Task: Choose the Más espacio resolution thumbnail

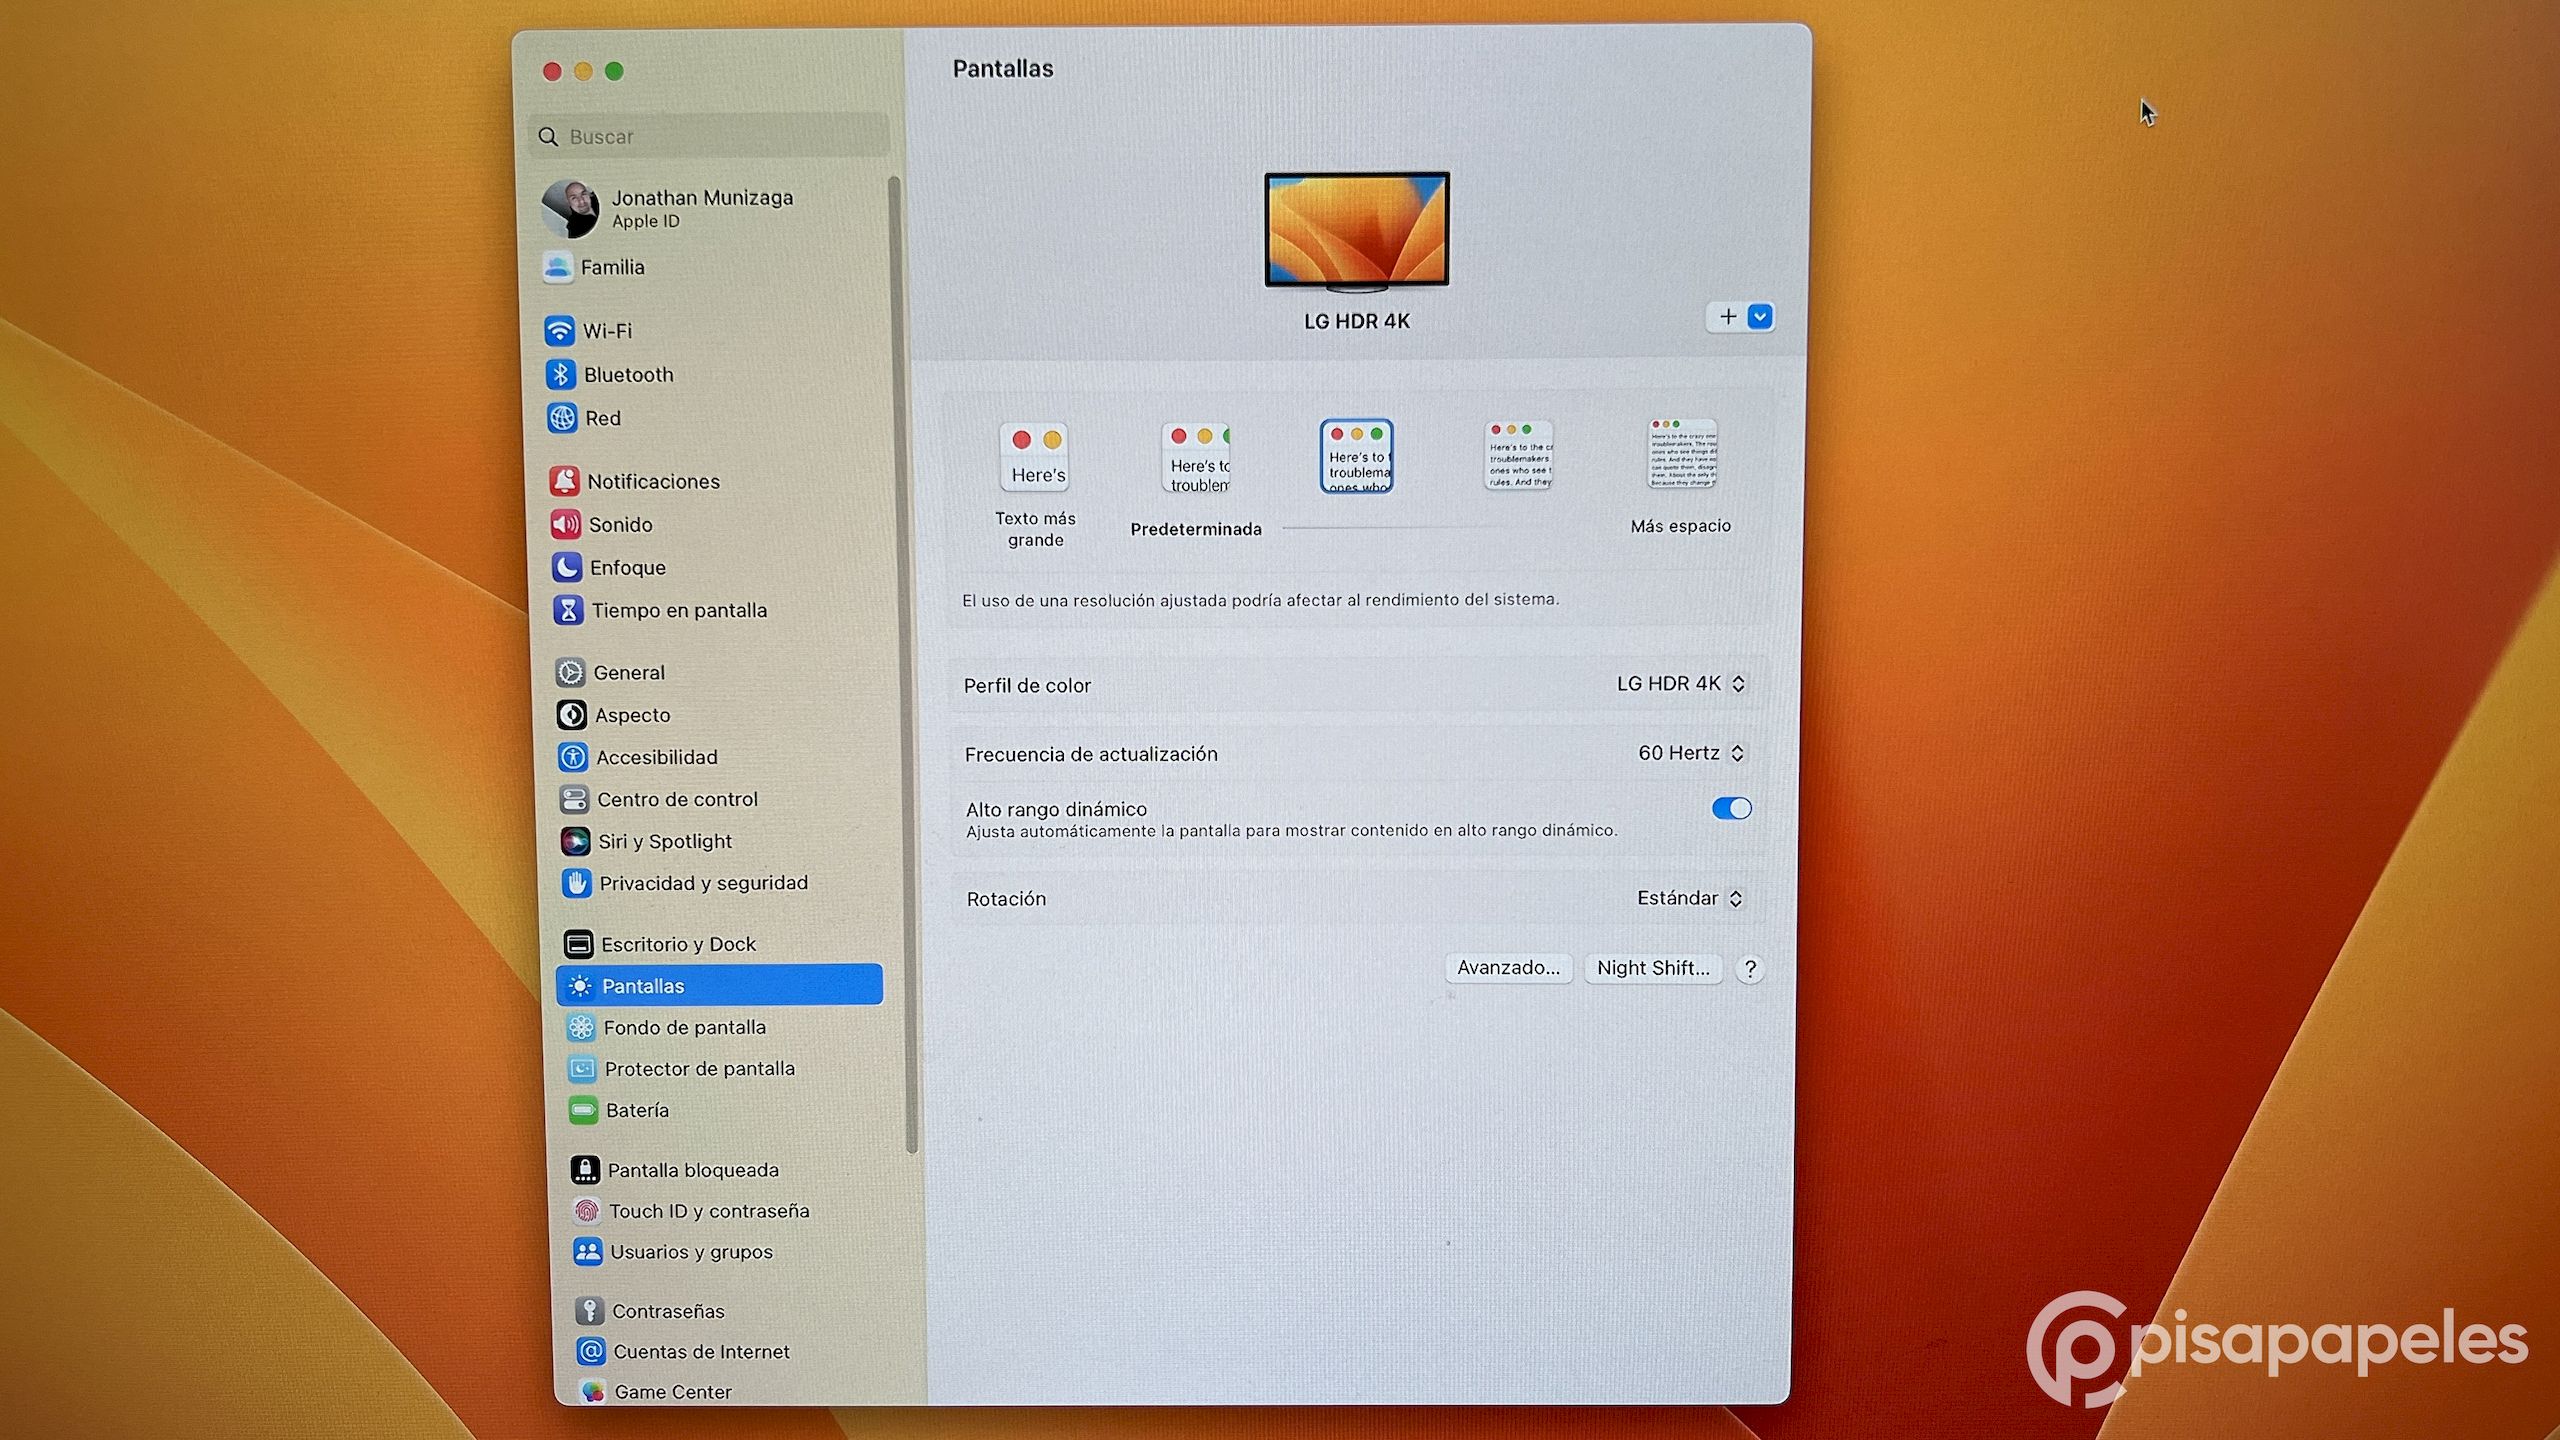Action: pos(1682,453)
